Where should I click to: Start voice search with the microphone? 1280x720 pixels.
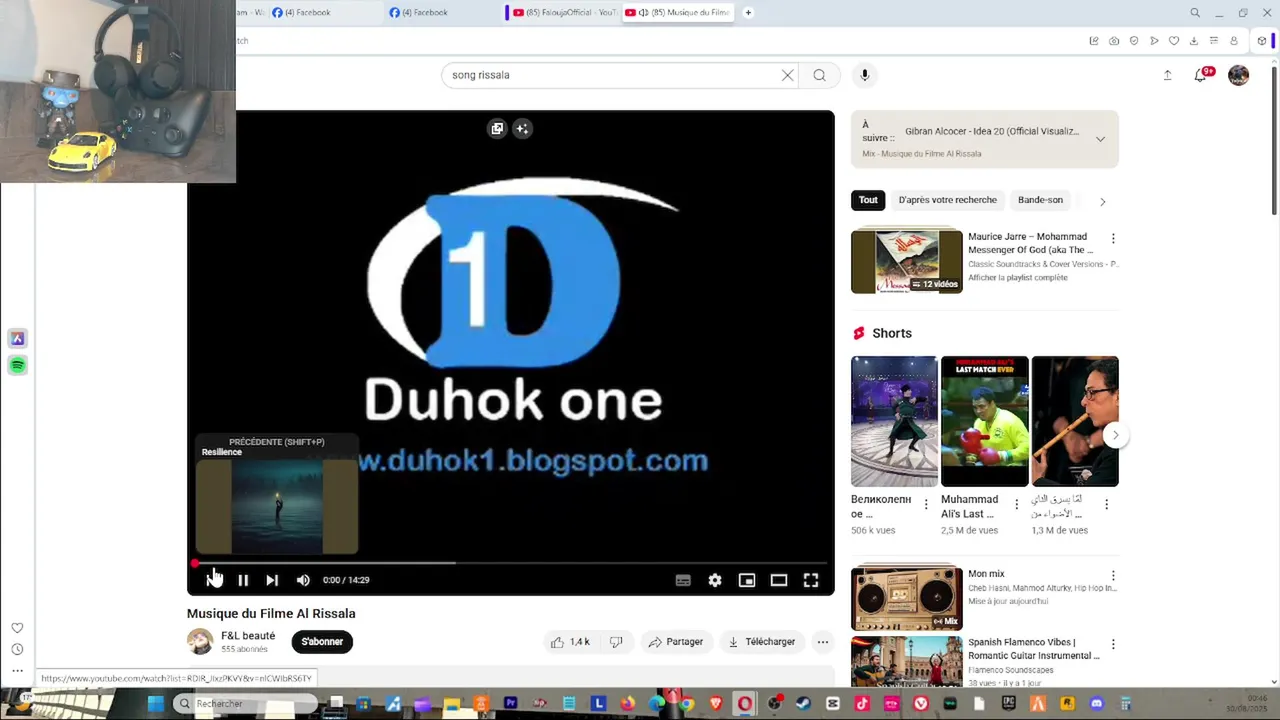(865, 75)
